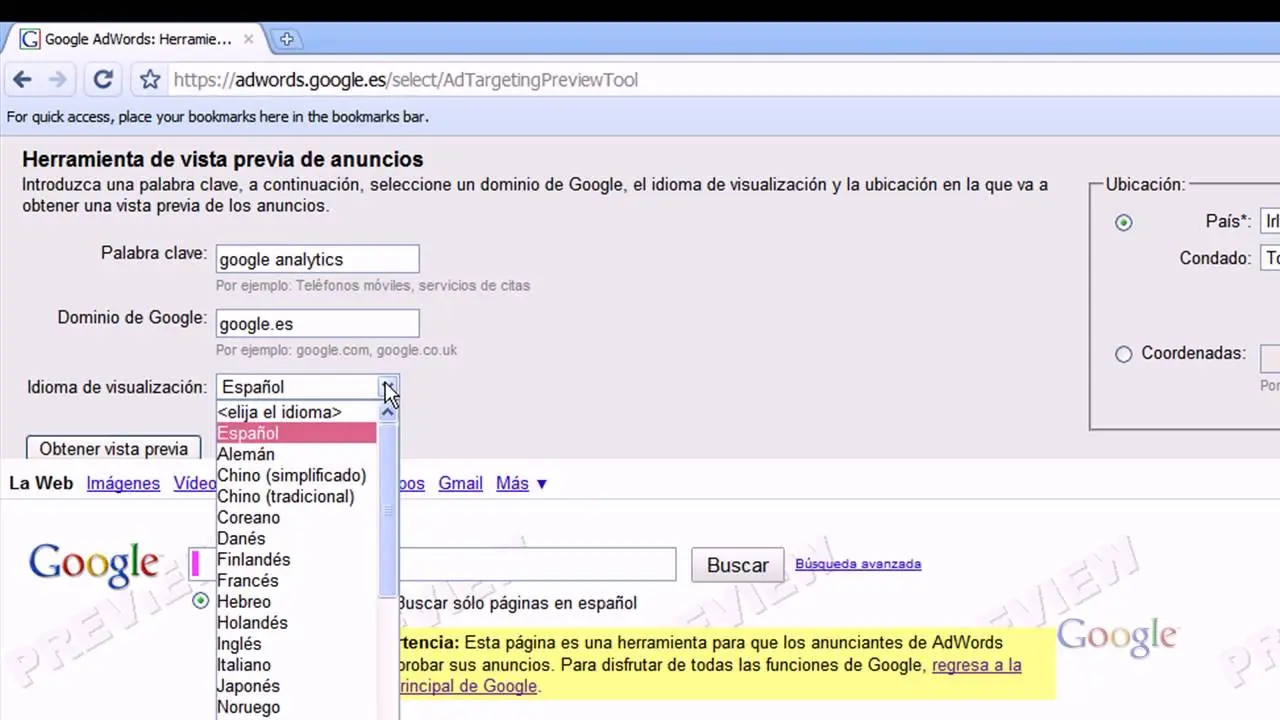This screenshot has width=1280, height=720.
Task: Click the language list scroll-up arrow
Action: point(388,412)
